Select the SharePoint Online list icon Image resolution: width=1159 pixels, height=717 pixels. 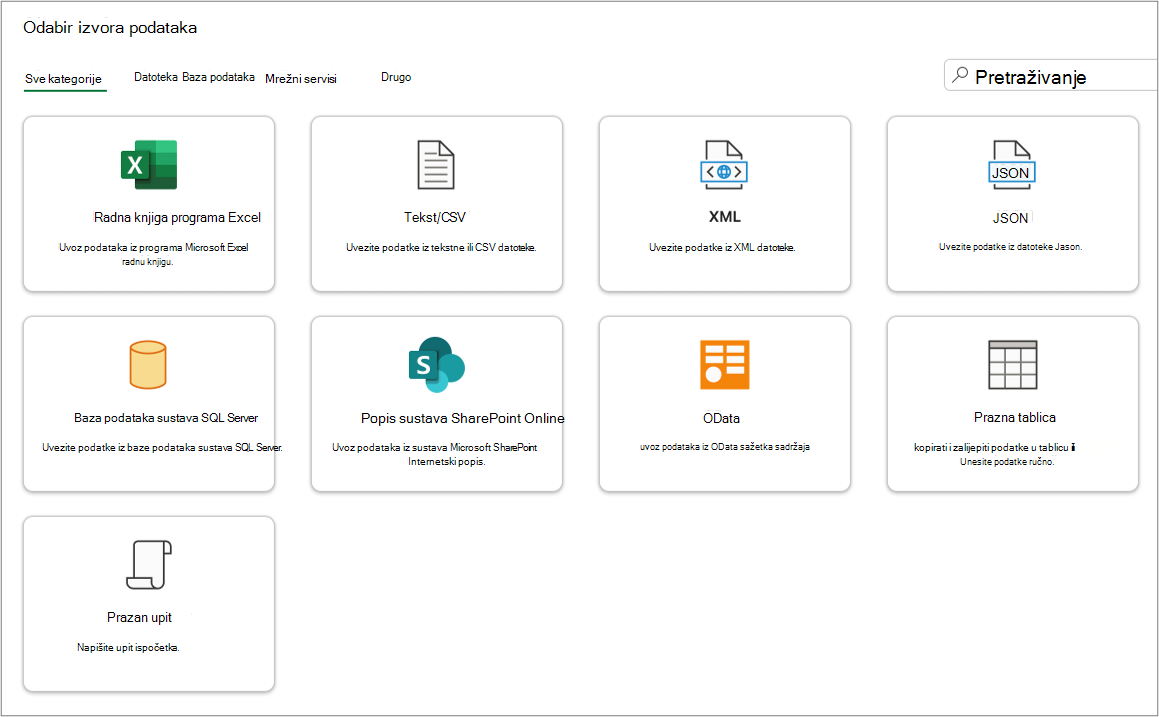pyautogui.click(x=436, y=364)
